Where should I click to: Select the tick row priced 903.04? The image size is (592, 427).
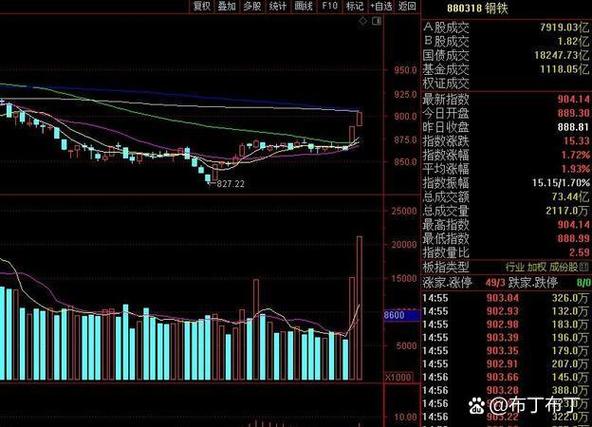coord(506,298)
